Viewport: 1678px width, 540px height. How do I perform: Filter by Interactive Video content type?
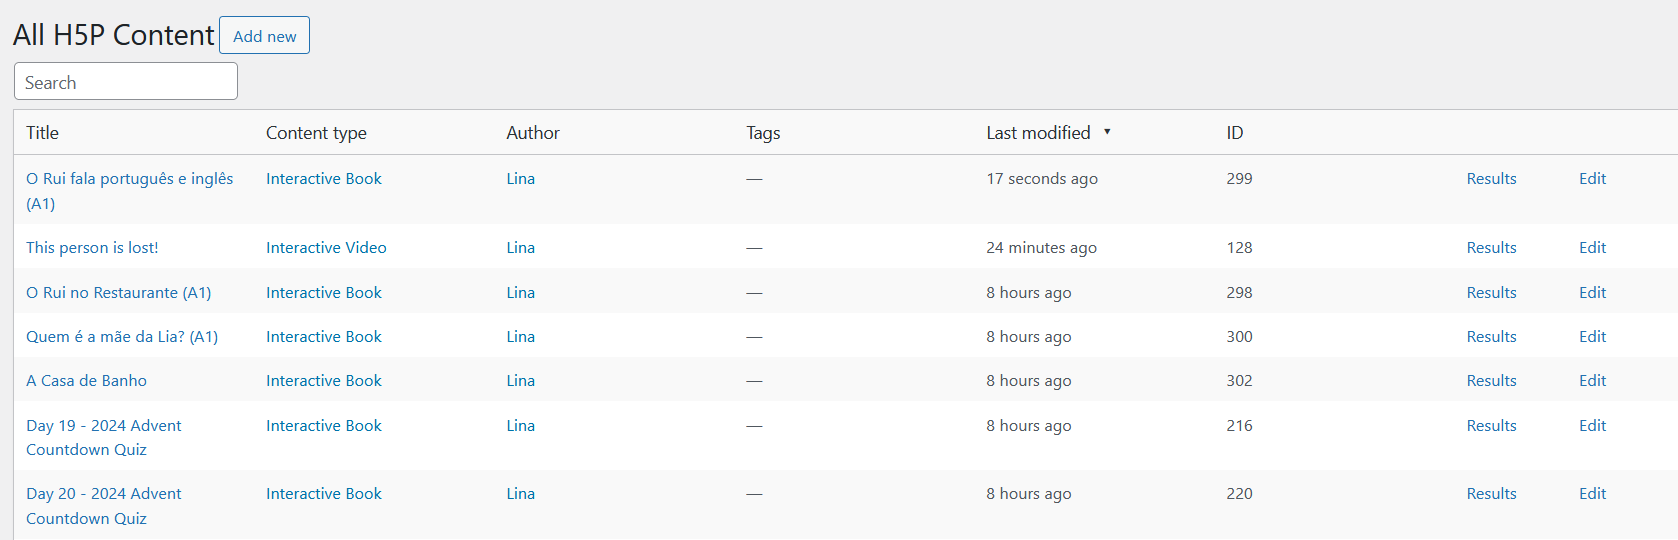coord(326,248)
